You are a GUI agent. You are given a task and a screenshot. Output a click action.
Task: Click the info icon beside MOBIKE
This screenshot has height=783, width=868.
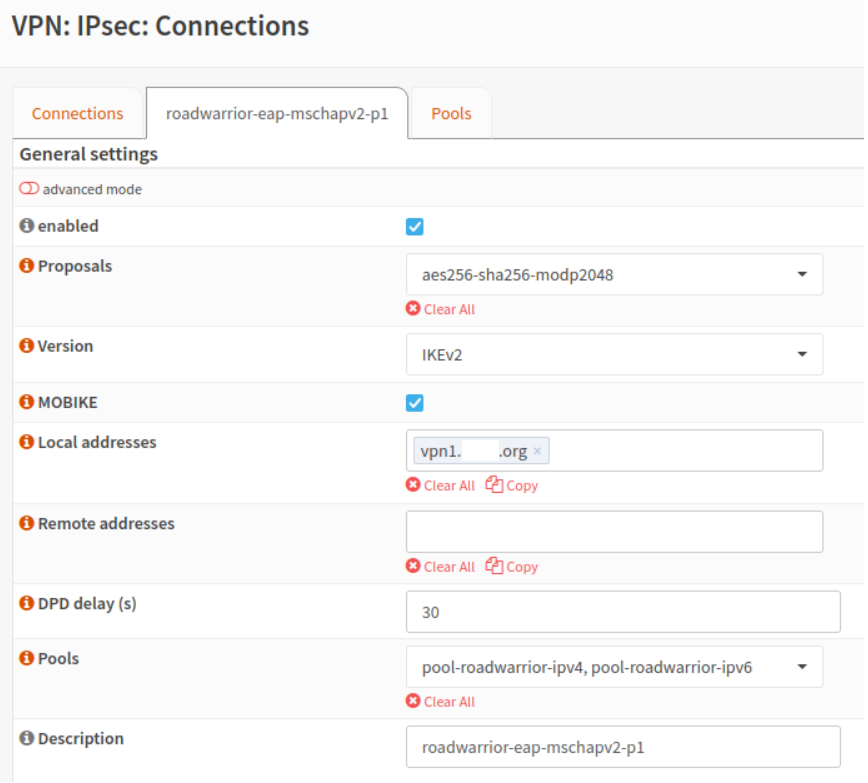coord(26,402)
